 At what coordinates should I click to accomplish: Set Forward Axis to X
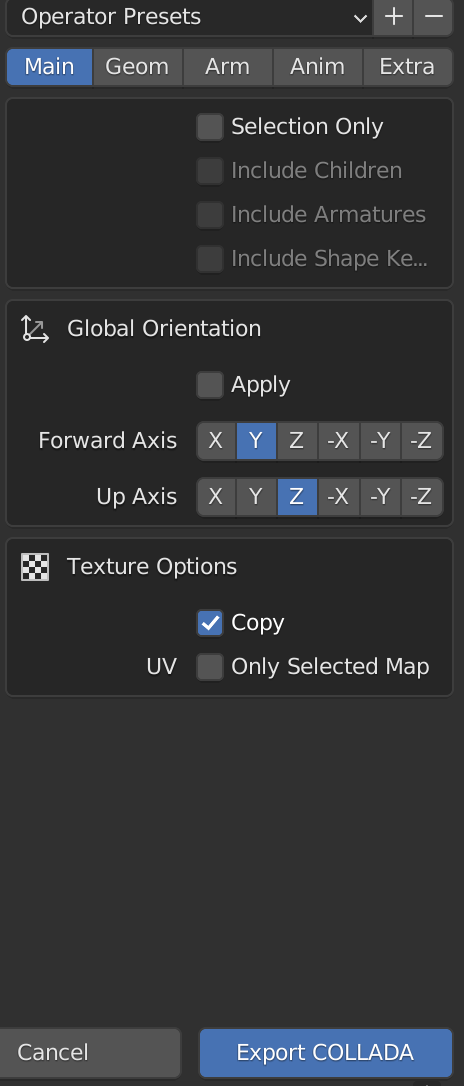[216, 441]
